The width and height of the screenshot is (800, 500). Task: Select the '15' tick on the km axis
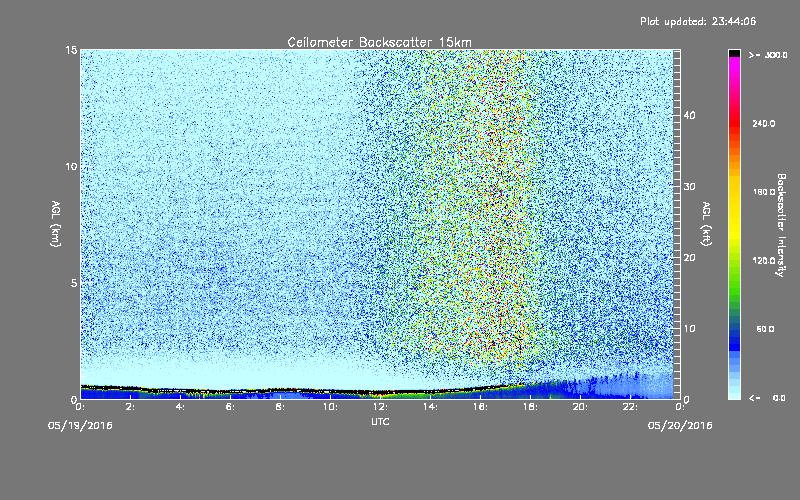click(71, 50)
